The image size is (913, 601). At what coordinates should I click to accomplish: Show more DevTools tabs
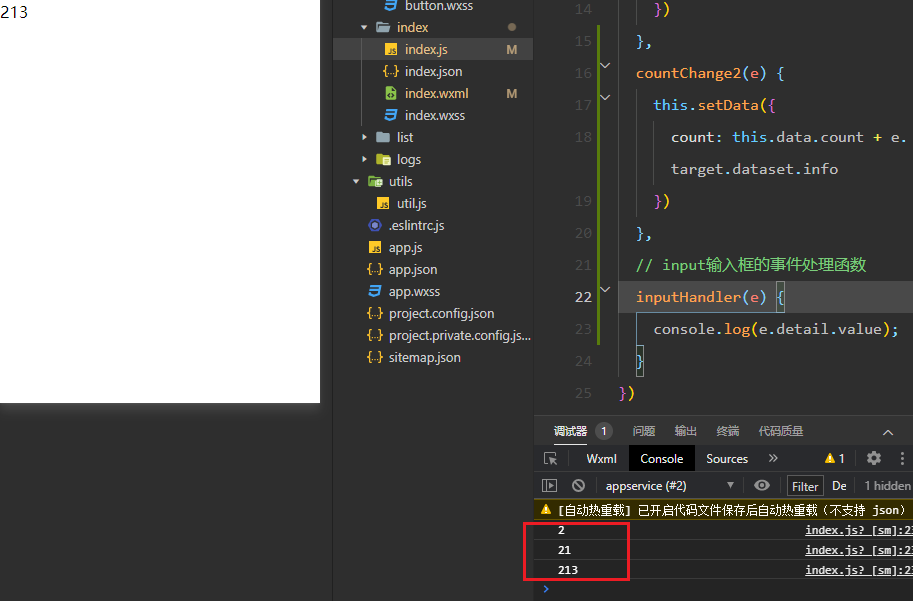(772, 458)
